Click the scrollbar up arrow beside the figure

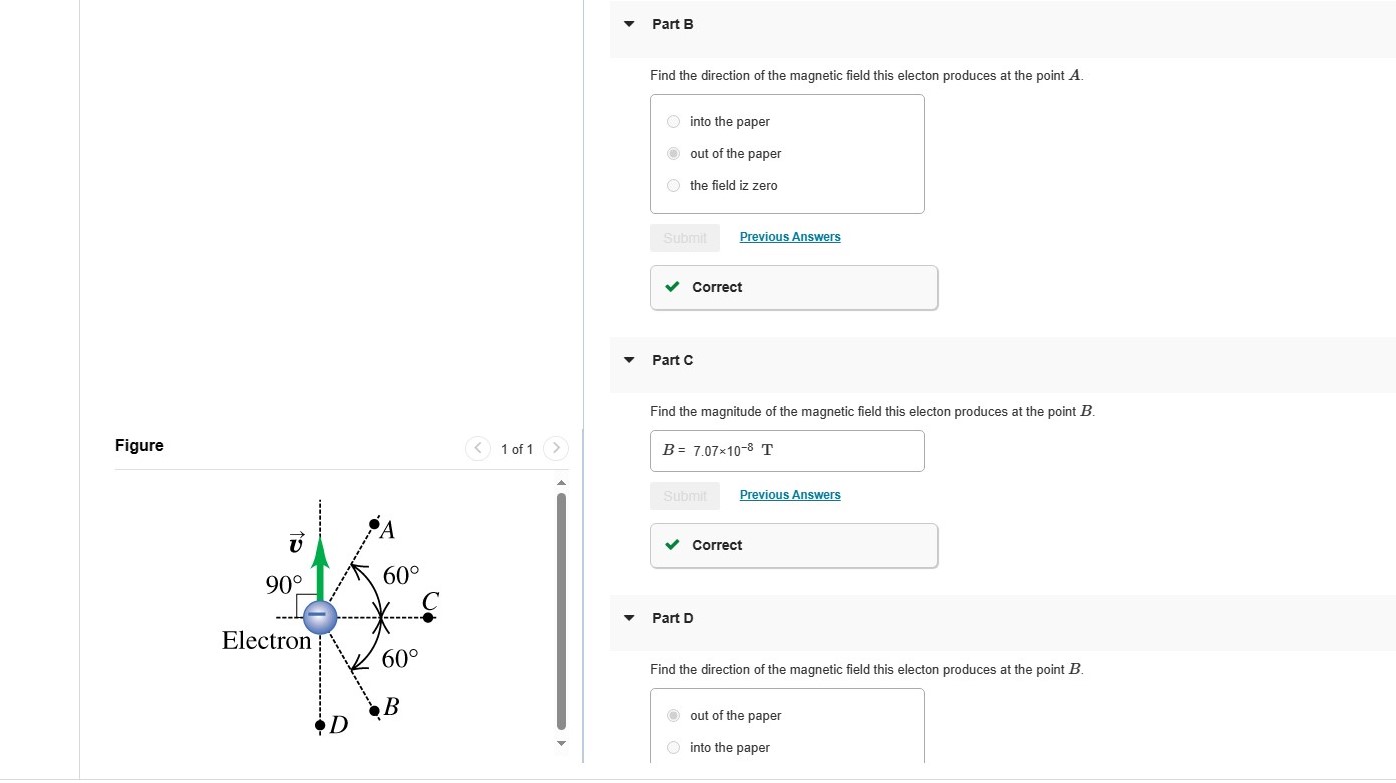pyautogui.click(x=561, y=482)
